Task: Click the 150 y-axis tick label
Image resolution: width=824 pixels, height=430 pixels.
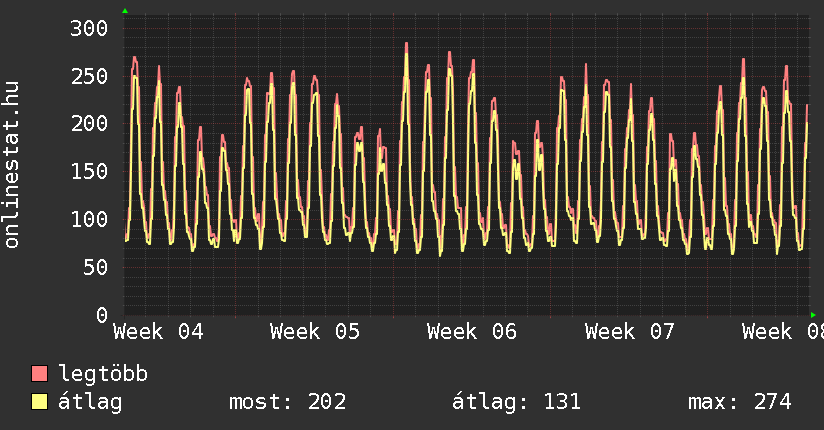Action: tap(89, 171)
